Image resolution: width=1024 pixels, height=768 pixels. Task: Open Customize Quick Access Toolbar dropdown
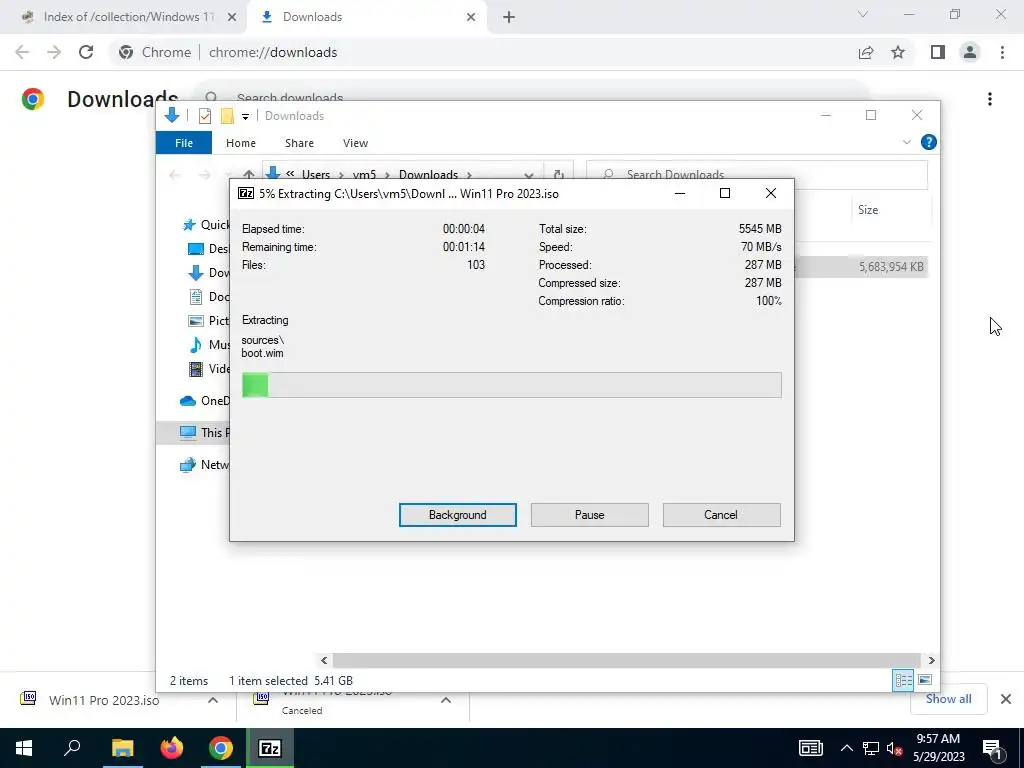click(246, 117)
